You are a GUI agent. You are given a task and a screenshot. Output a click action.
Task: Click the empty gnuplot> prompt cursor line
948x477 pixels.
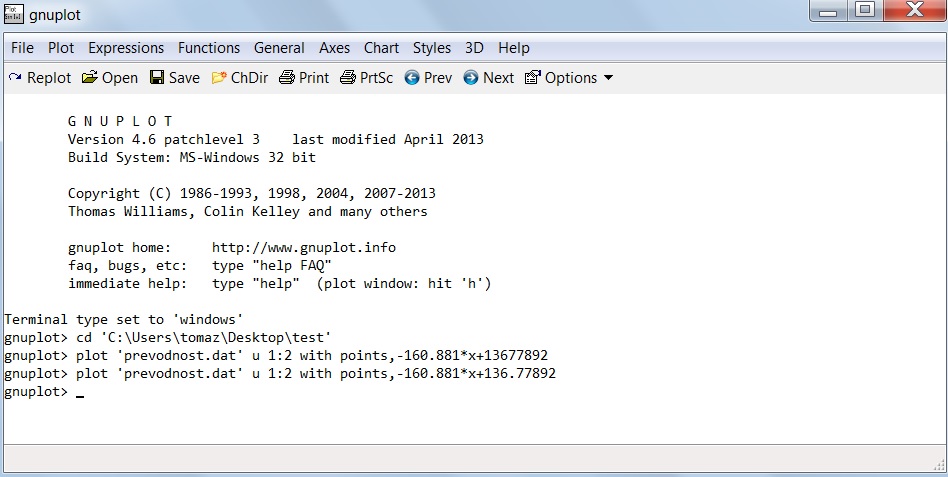click(x=44, y=392)
